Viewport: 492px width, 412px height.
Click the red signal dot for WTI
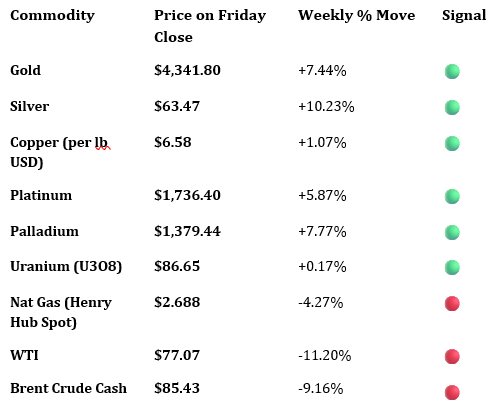[452, 356]
